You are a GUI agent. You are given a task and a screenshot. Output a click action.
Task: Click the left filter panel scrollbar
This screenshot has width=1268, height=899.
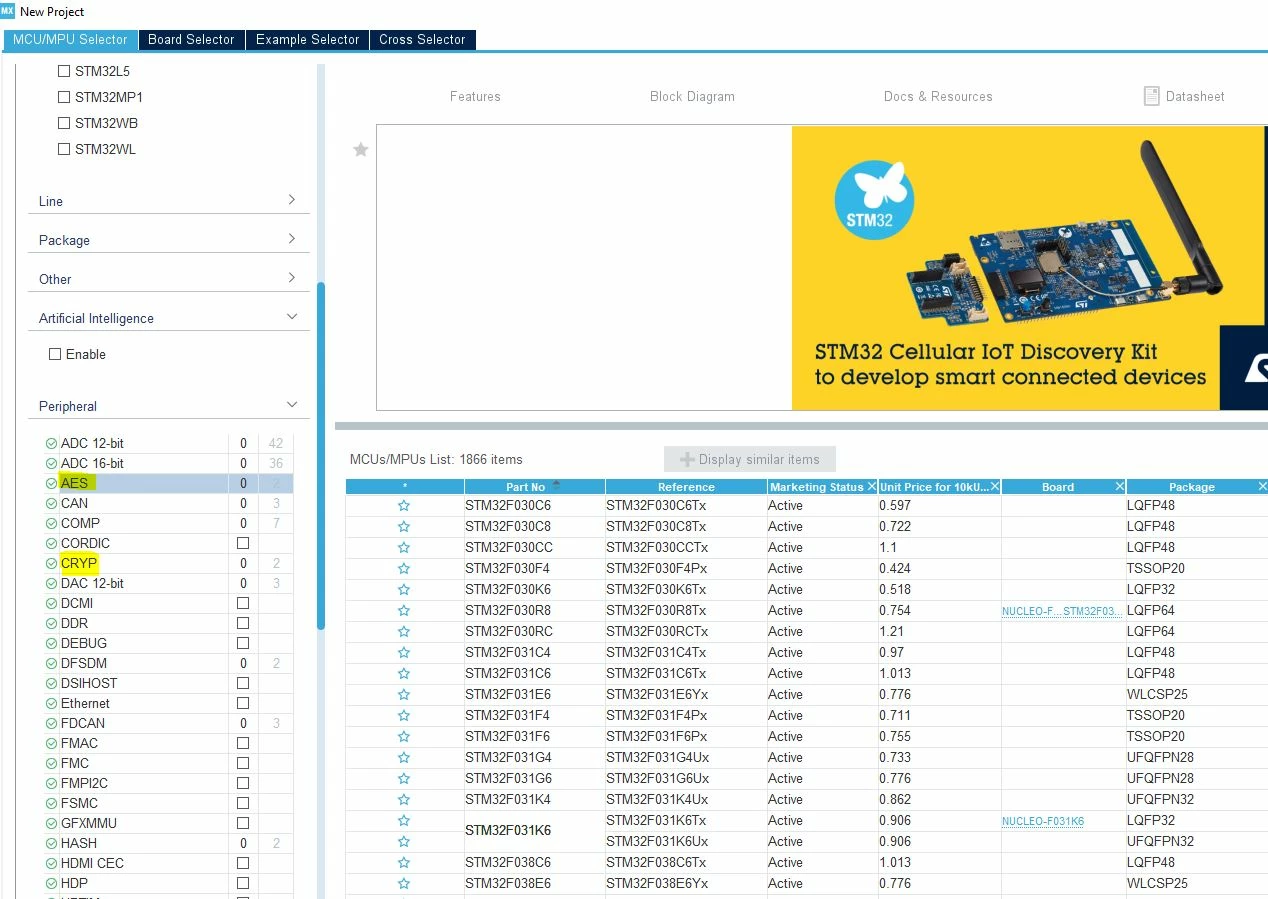321,455
